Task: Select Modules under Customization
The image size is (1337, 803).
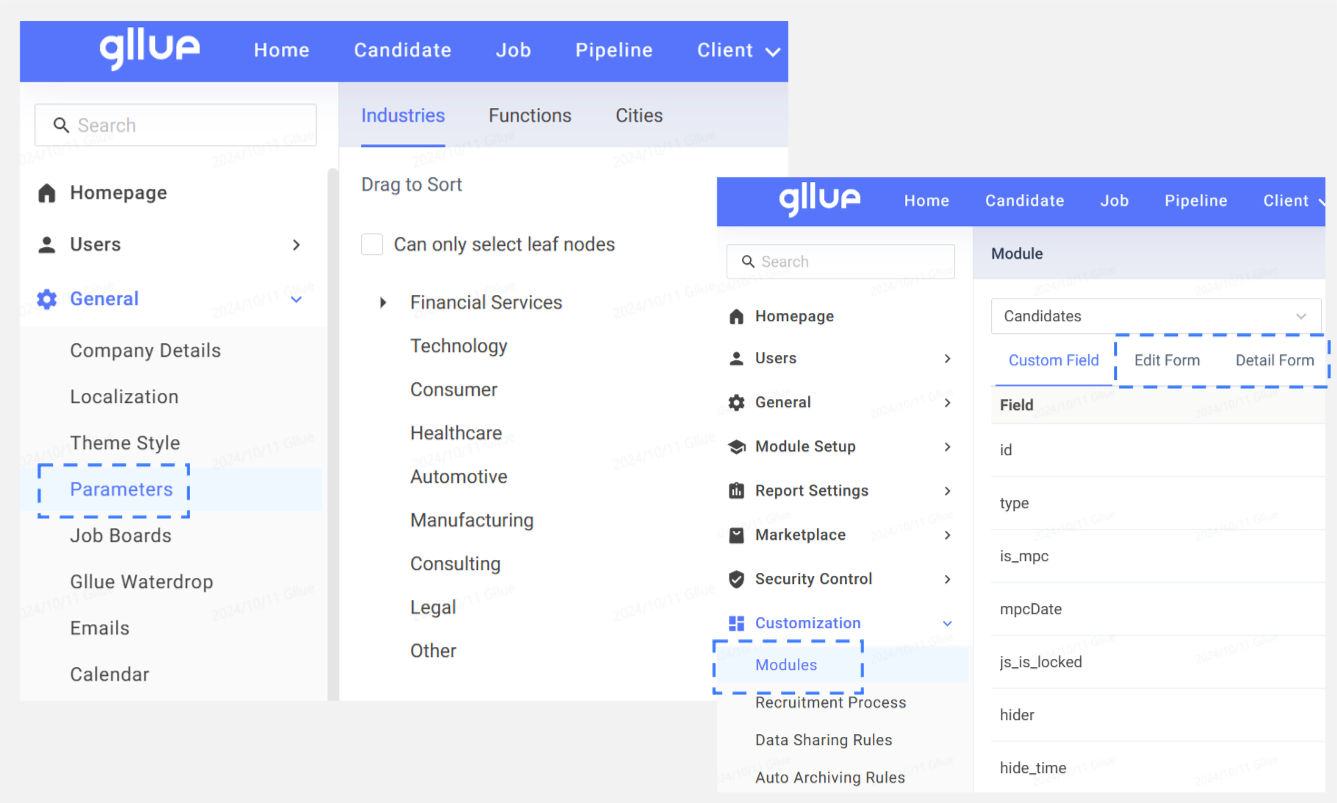Action: click(786, 665)
